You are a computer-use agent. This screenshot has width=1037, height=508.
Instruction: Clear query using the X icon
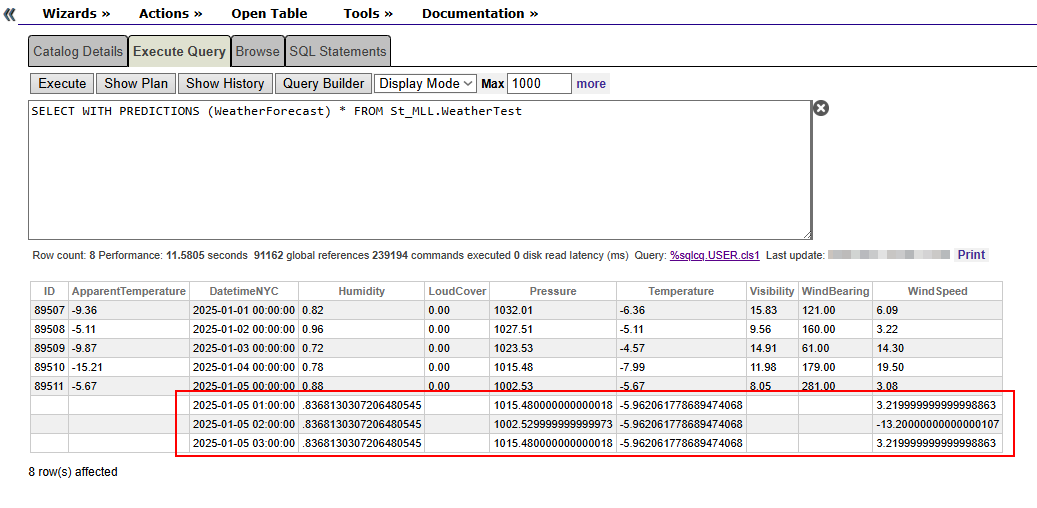[821, 108]
